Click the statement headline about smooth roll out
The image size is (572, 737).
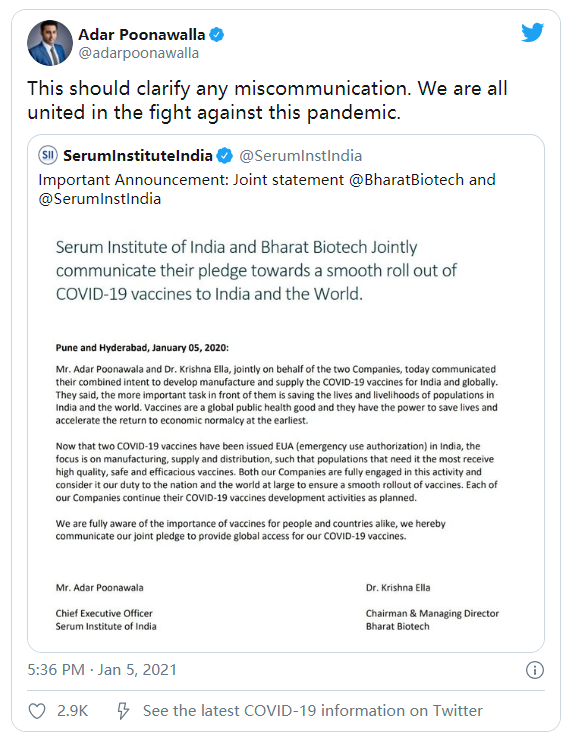[x=256, y=270]
